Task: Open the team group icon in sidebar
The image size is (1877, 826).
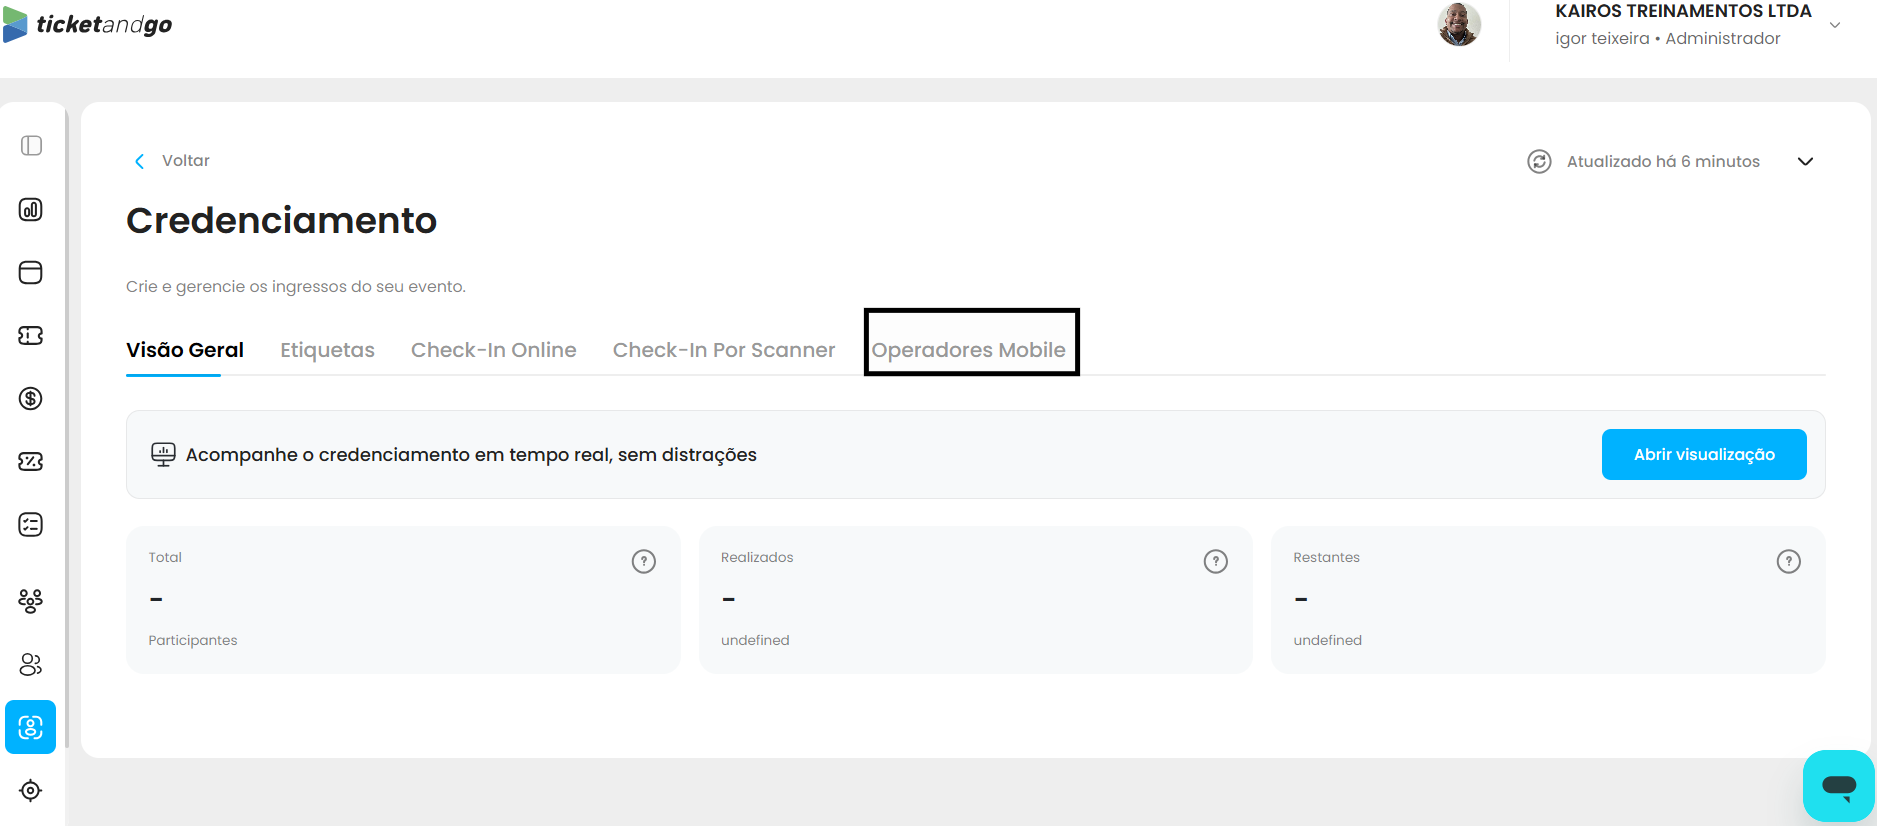Action: [31, 600]
